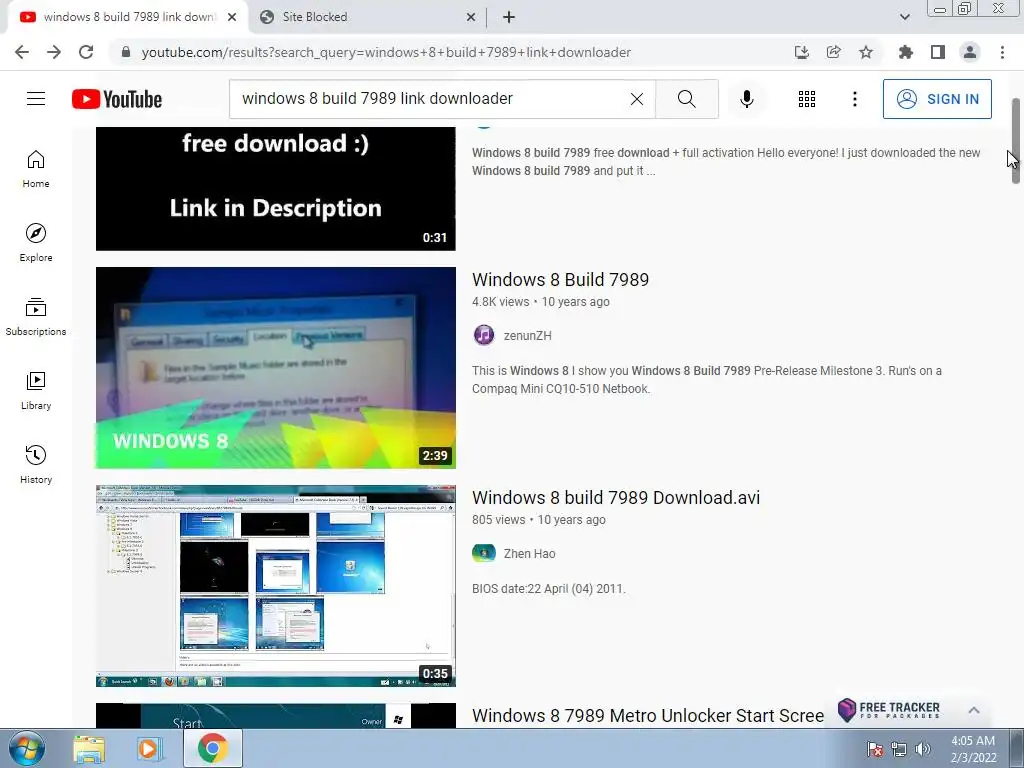The width and height of the screenshot is (1024, 768).
Task: Bookmark this page with the star
Action: tap(865, 52)
